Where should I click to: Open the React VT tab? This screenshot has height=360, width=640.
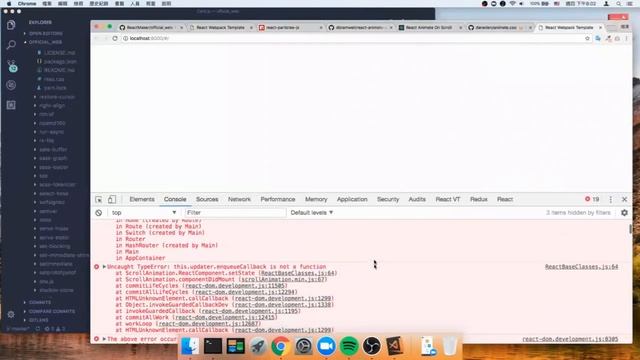coord(447,199)
